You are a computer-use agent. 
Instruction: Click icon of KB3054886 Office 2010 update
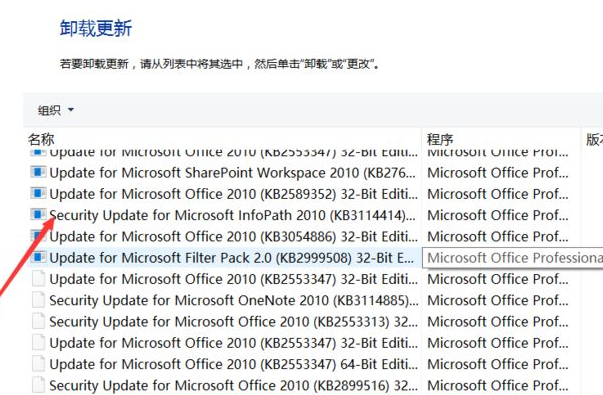(38, 235)
